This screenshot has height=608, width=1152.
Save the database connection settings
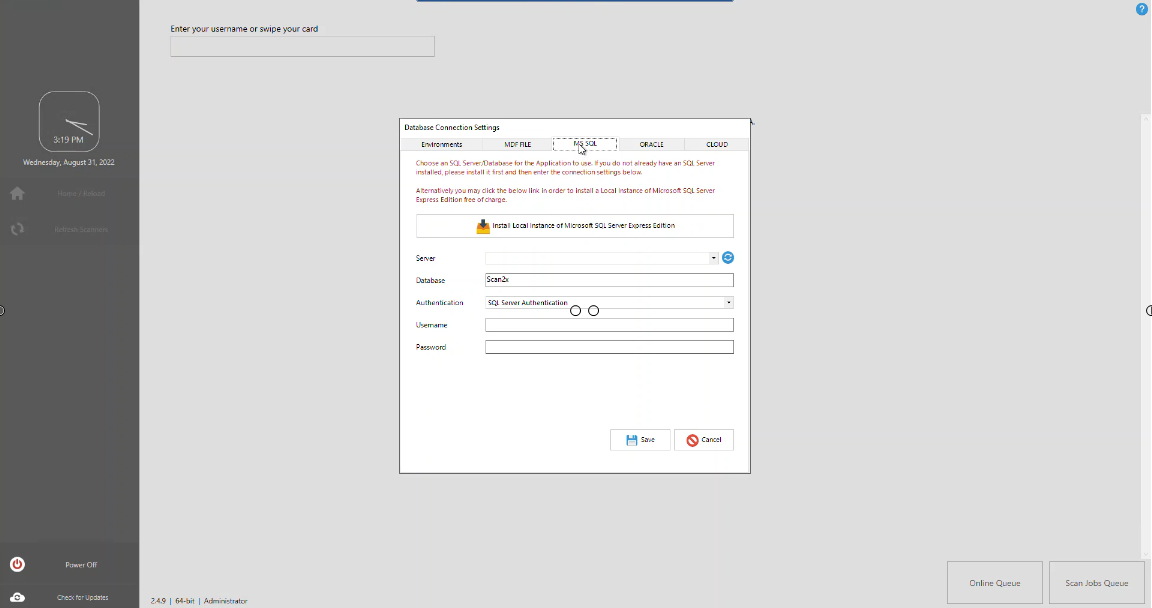[640, 440]
